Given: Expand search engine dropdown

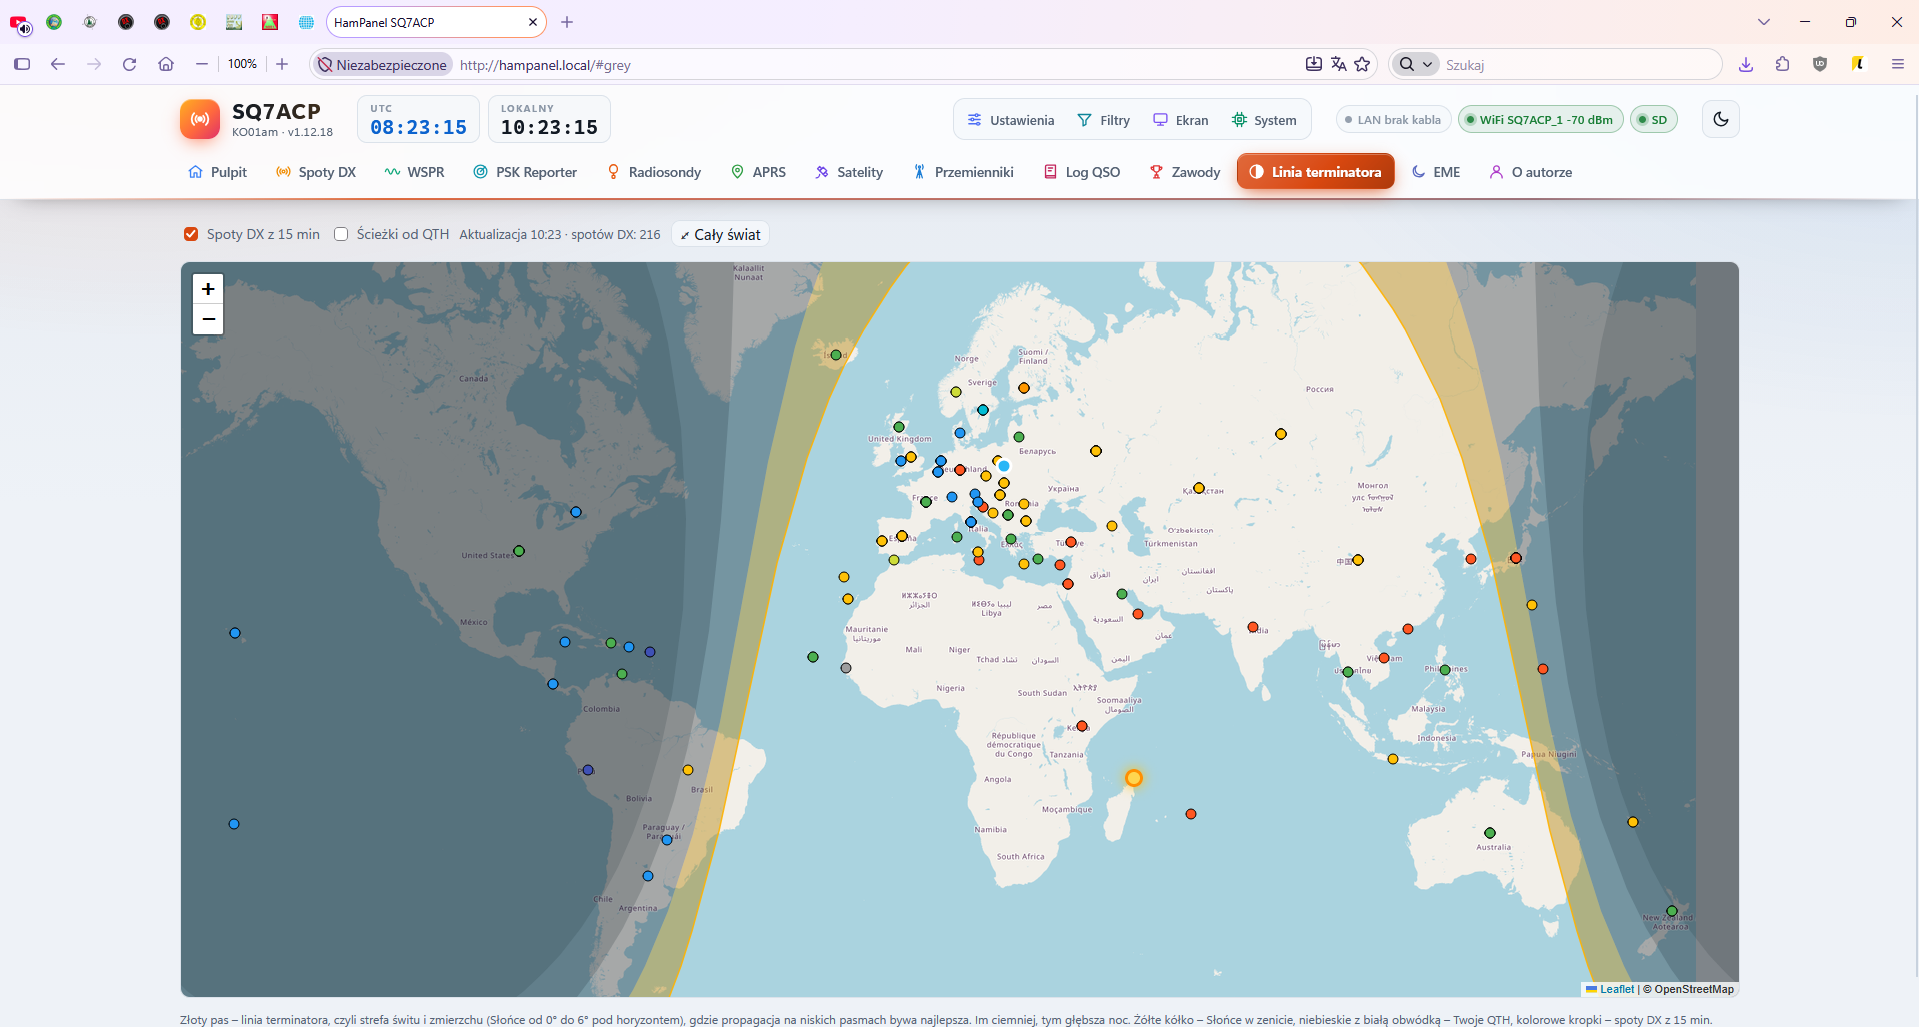Looking at the screenshot, I should (1415, 64).
